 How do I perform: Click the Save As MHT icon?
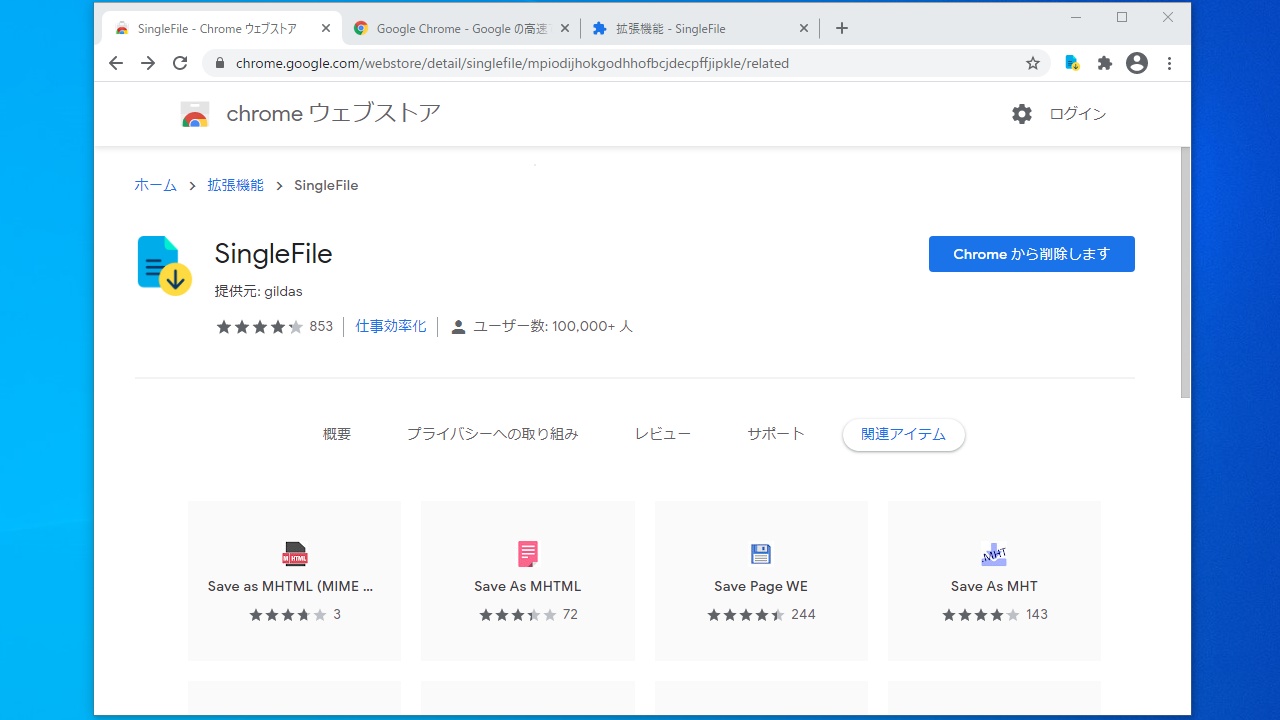point(994,554)
